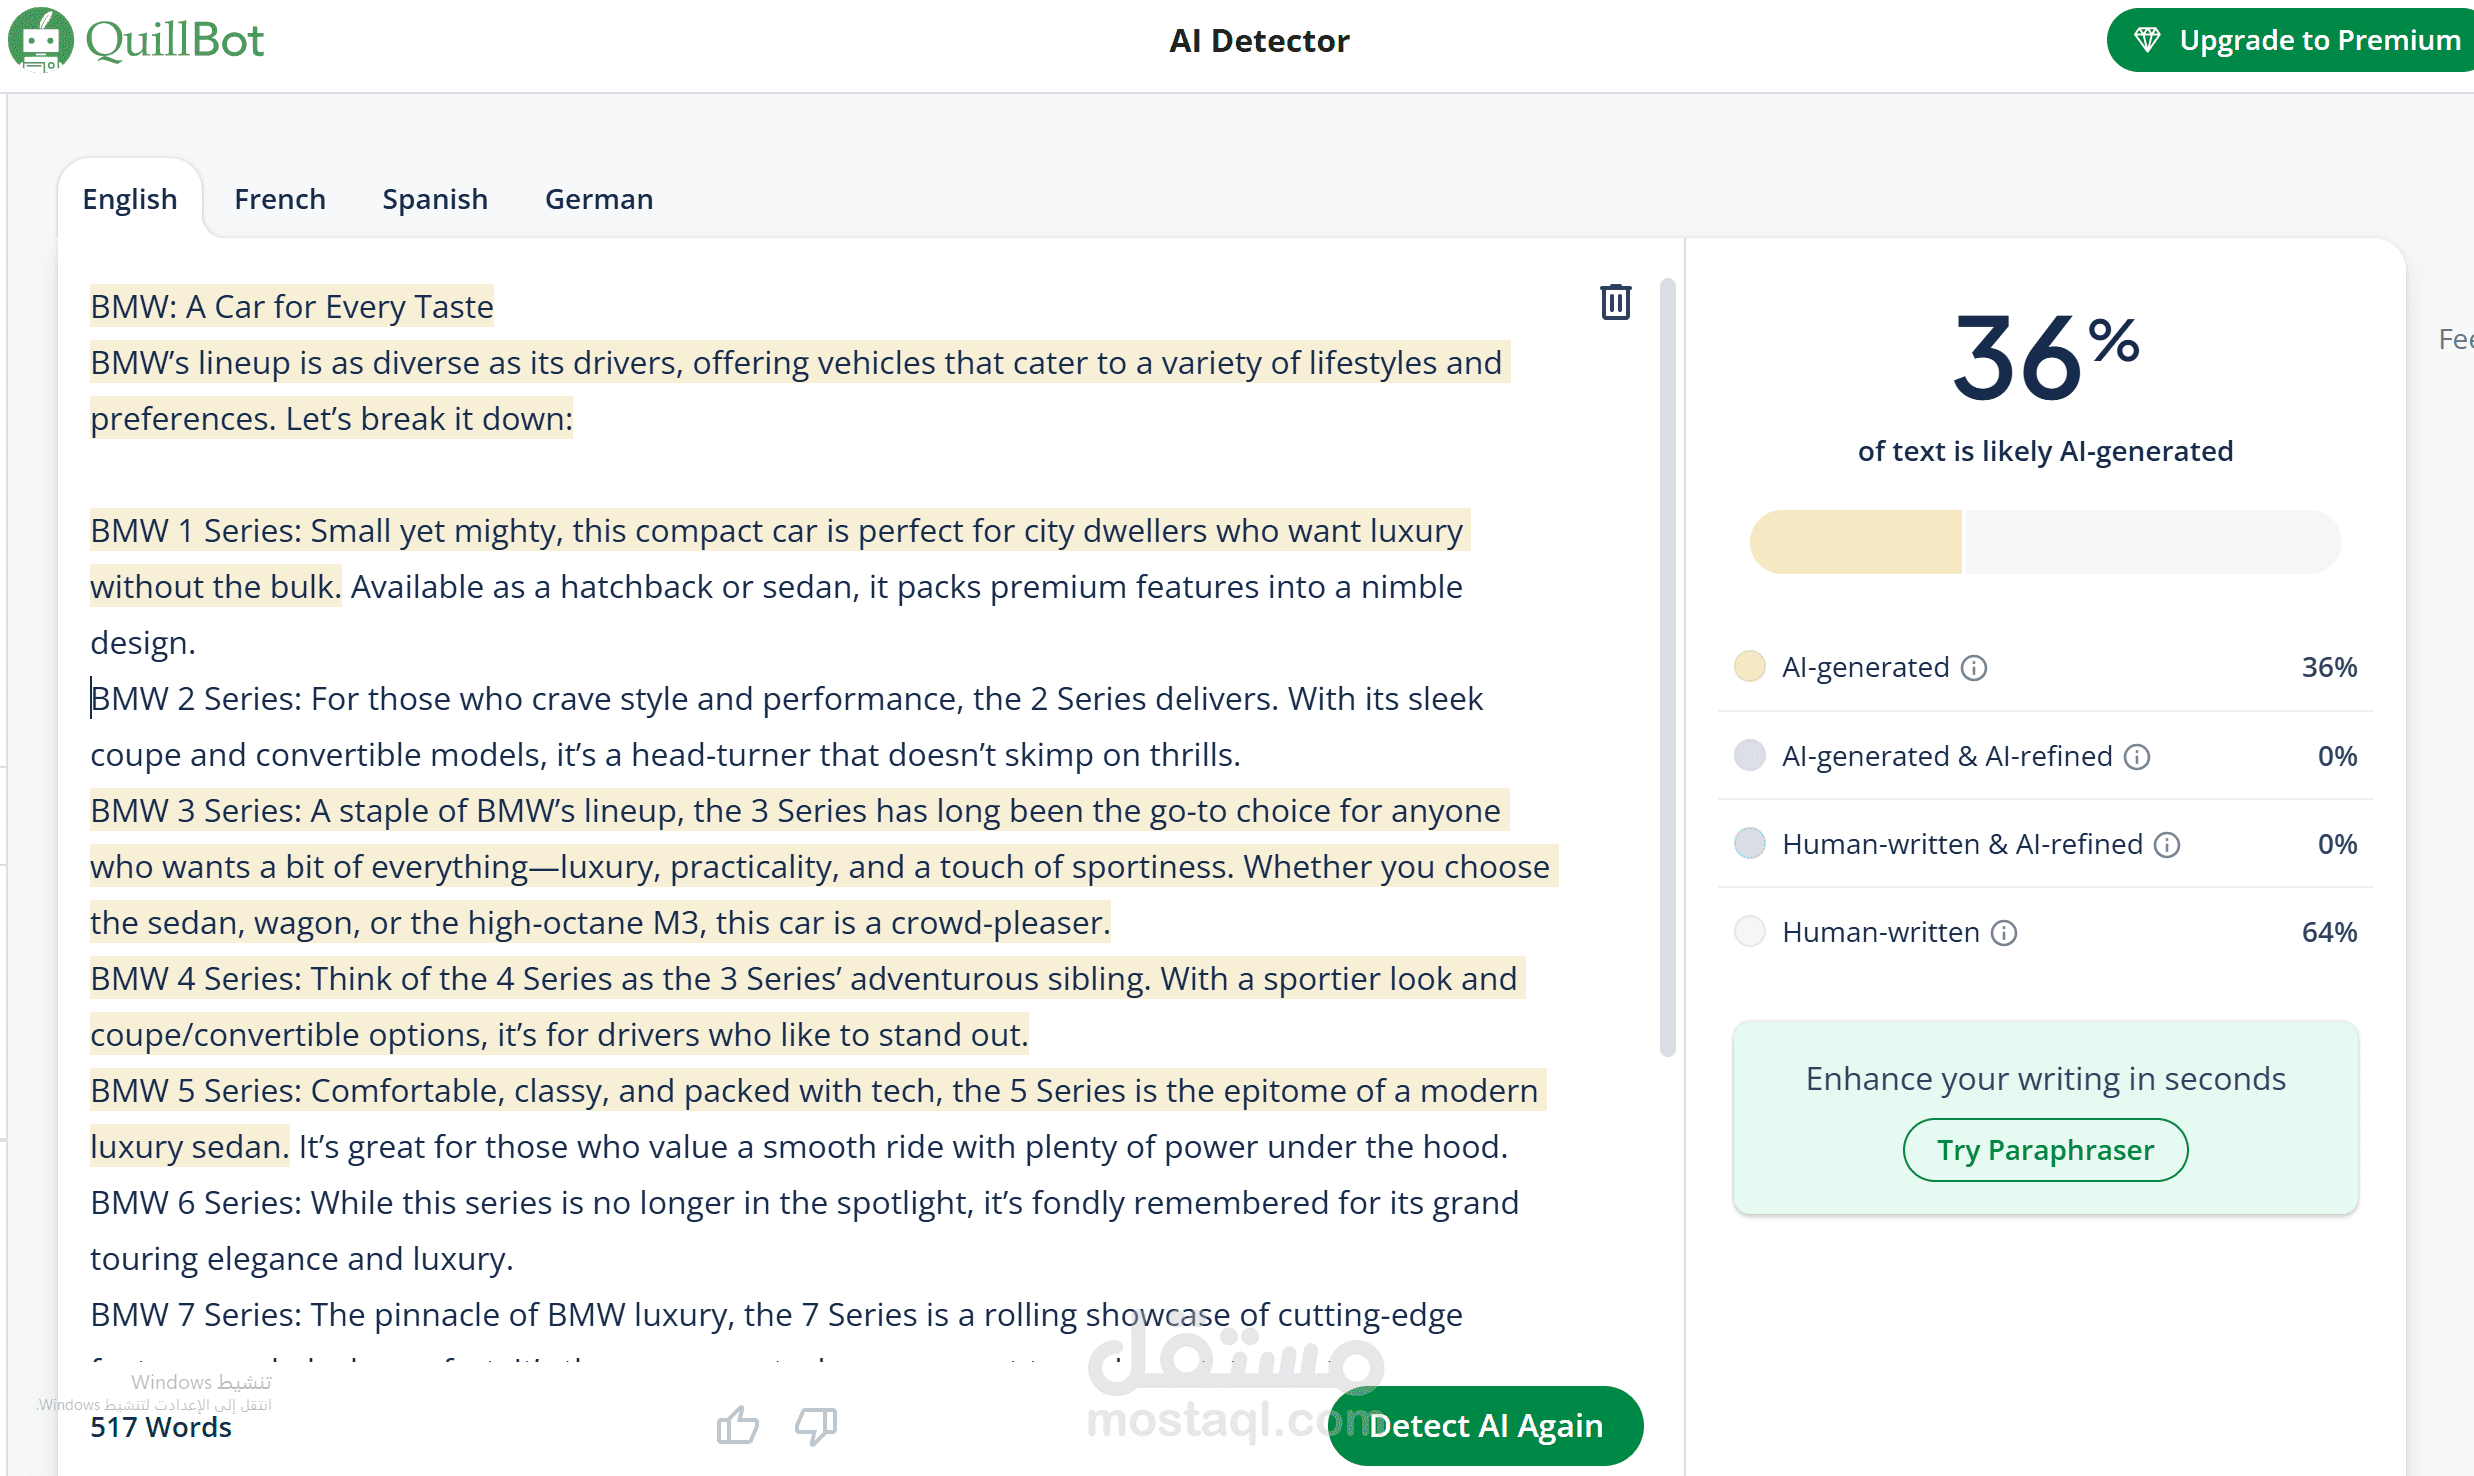This screenshot has width=2474, height=1476.
Task: Click the 'Human-written & AI-refined' label
Action: click(1962, 844)
